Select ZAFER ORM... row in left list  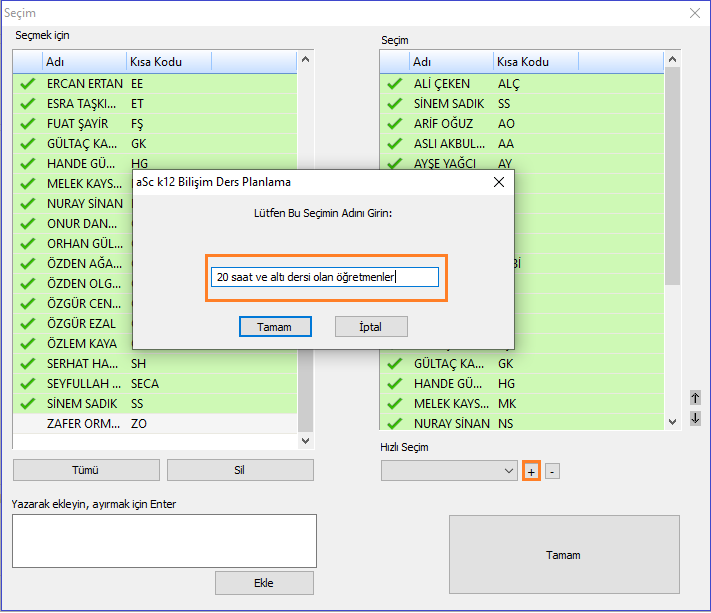[x=155, y=424]
